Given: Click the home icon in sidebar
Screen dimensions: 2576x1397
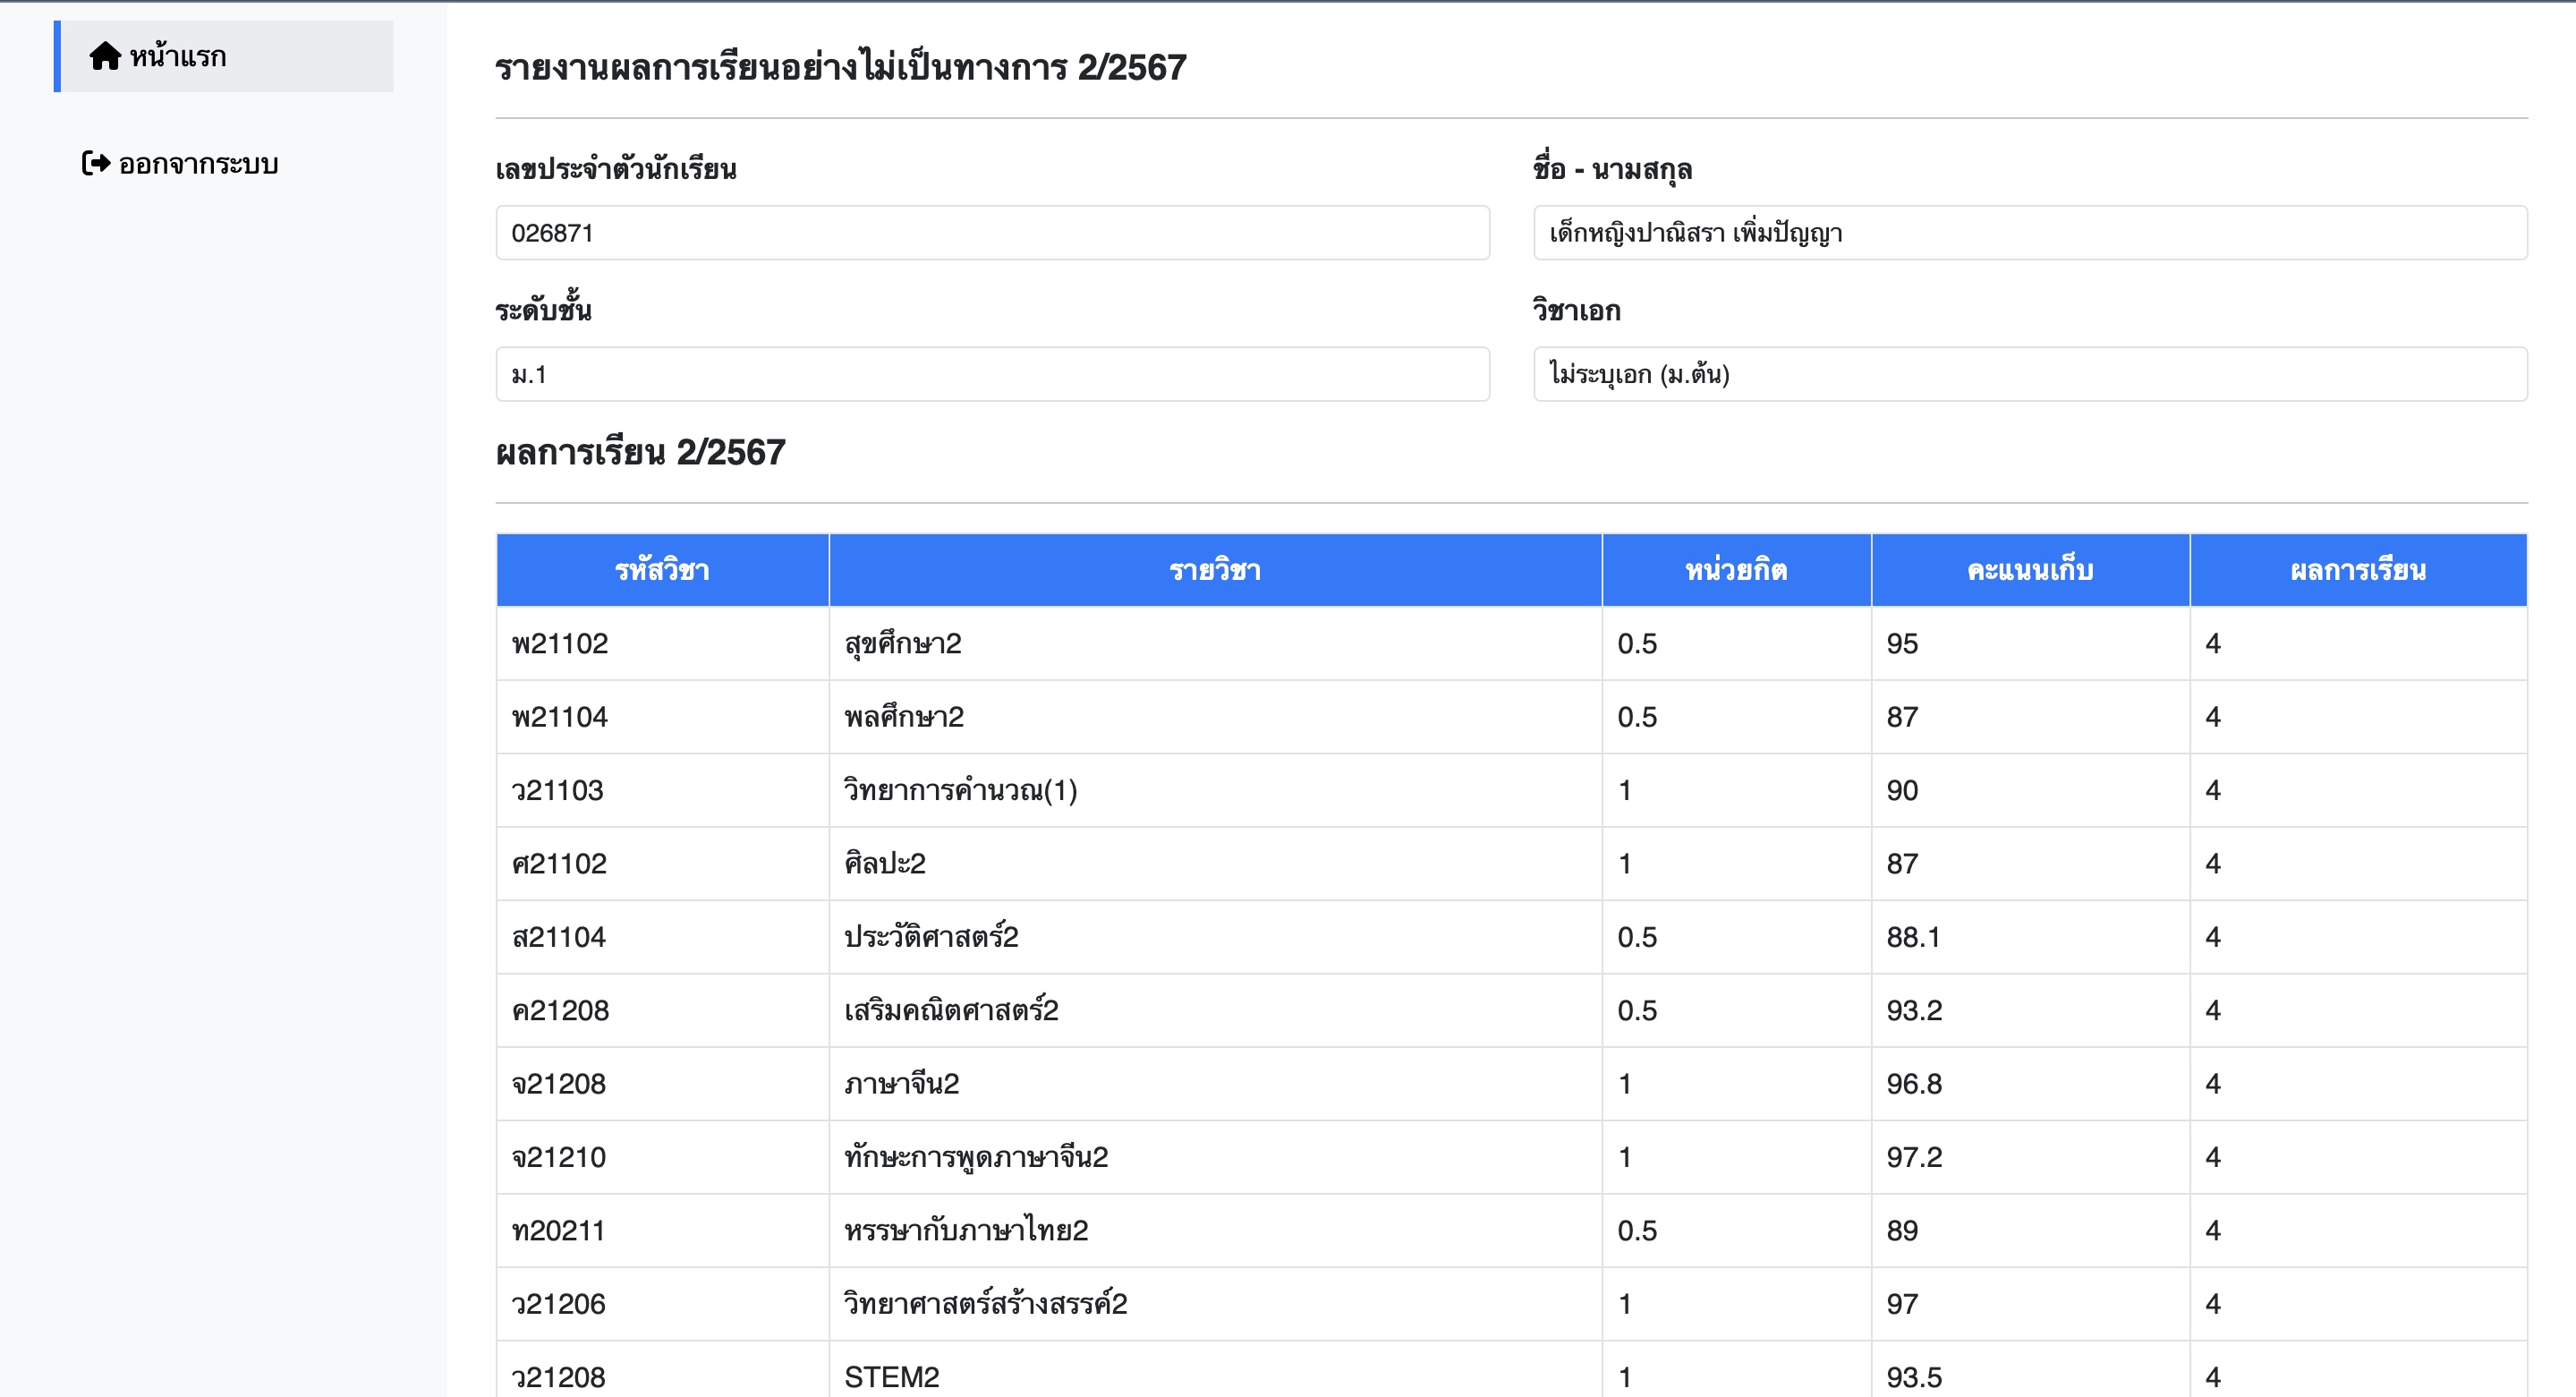Looking at the screenshot, I should 104,56.
